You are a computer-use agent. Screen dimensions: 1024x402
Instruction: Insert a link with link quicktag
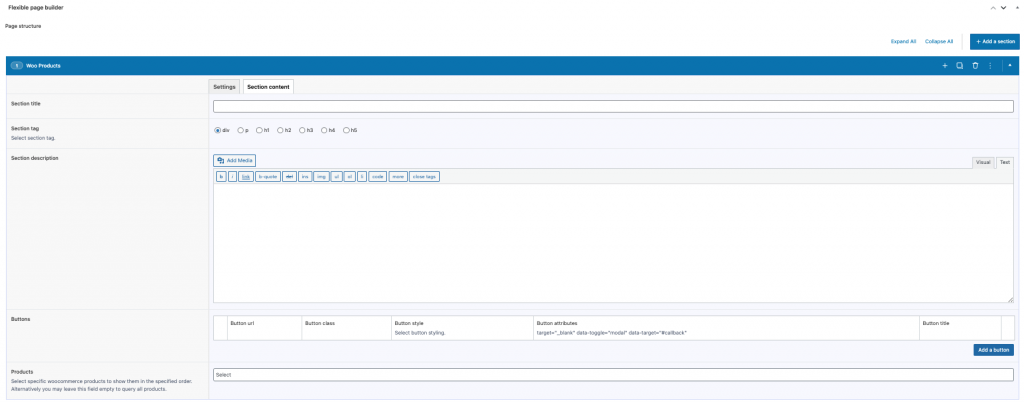pos(246,176)
